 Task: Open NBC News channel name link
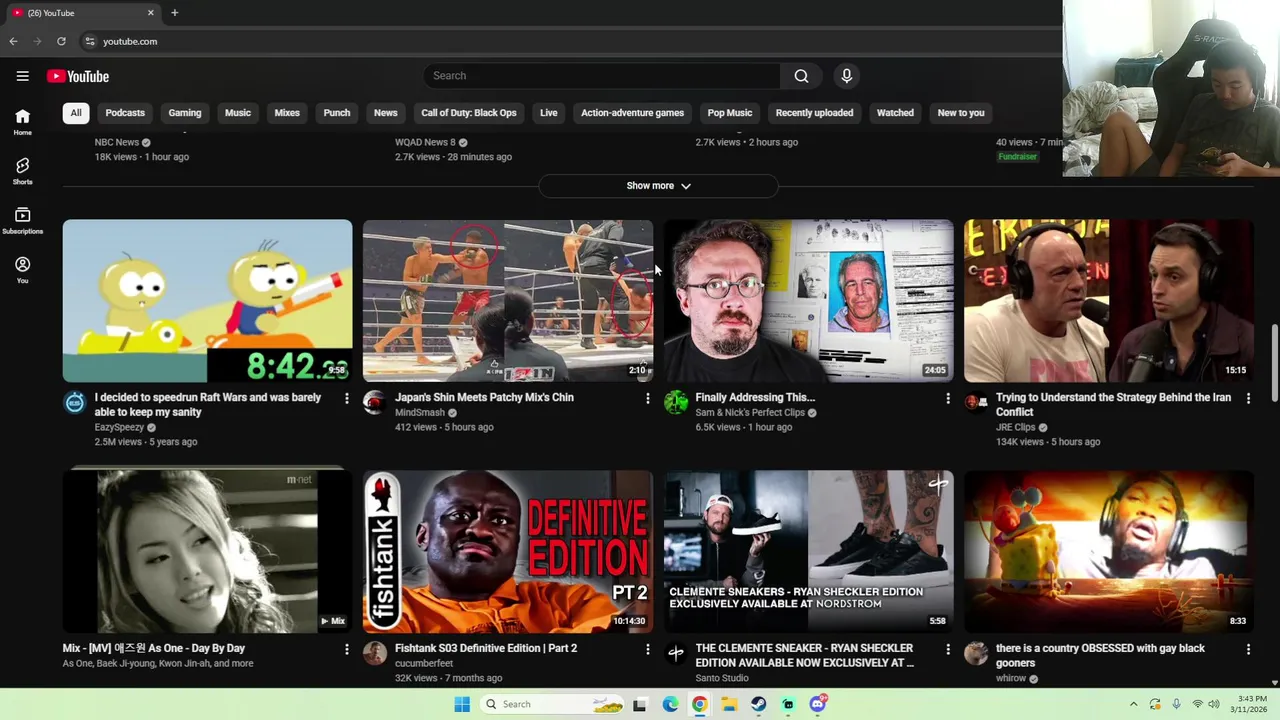tap(117, 142)
